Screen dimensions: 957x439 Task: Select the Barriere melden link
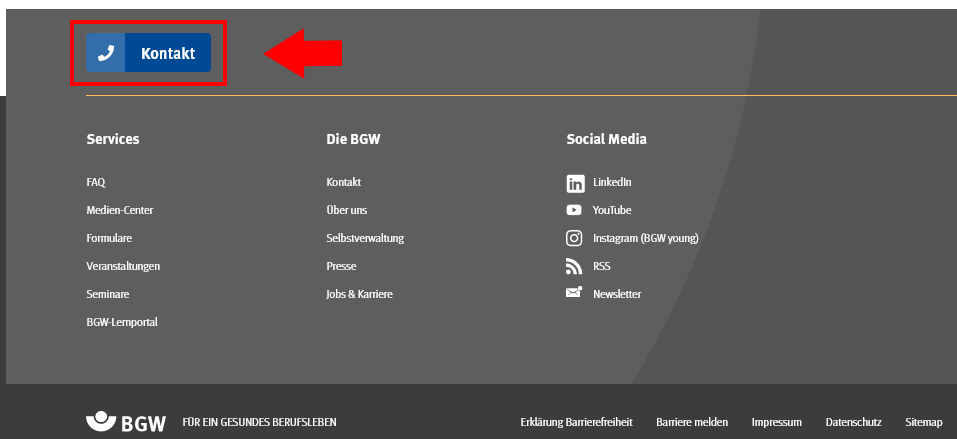point(692,422)
